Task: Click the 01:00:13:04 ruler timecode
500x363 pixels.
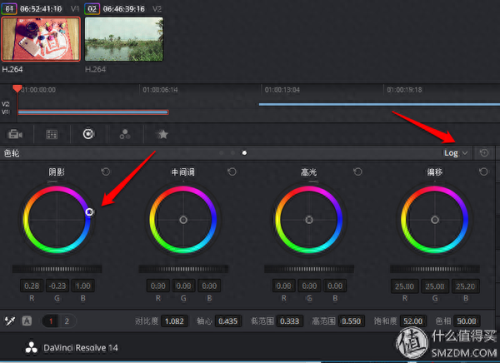Action: pos(282,90)
